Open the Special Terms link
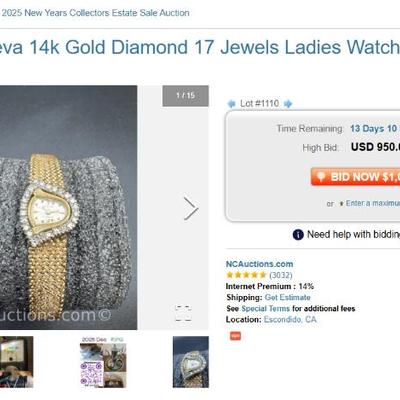Image resolution: width=400 pixels, height=400 pixels. [x=265, y=309]
